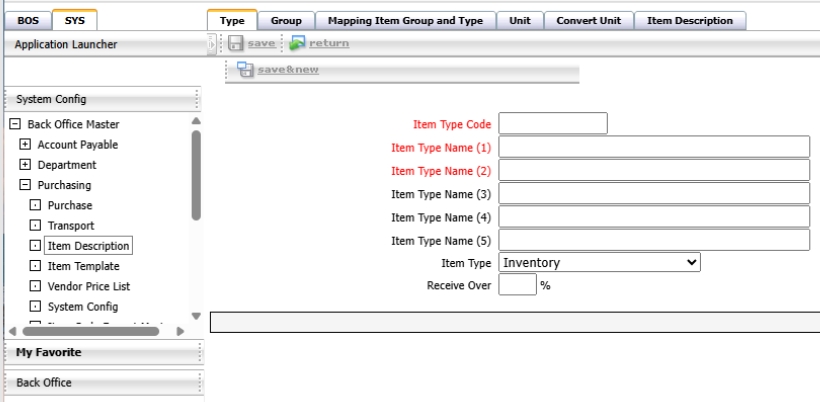The height and width of the screenshot is (402, 820).
Task: Open the Convert Unit tab
Action: 588,20
